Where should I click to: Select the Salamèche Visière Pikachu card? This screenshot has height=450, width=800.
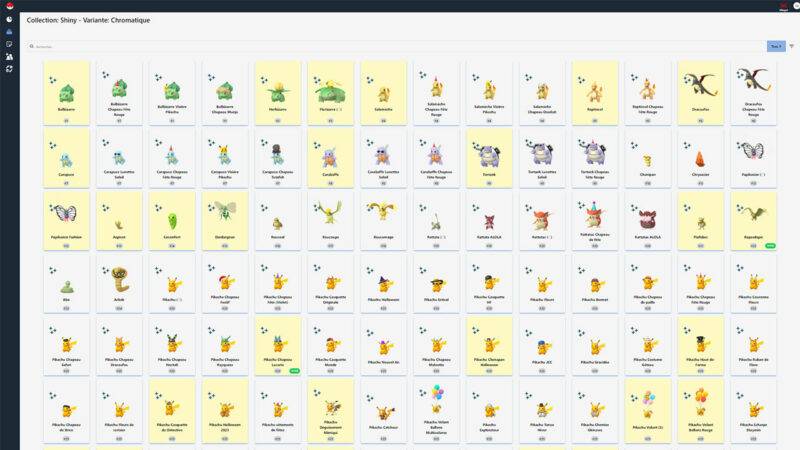[x=489, y=93]
